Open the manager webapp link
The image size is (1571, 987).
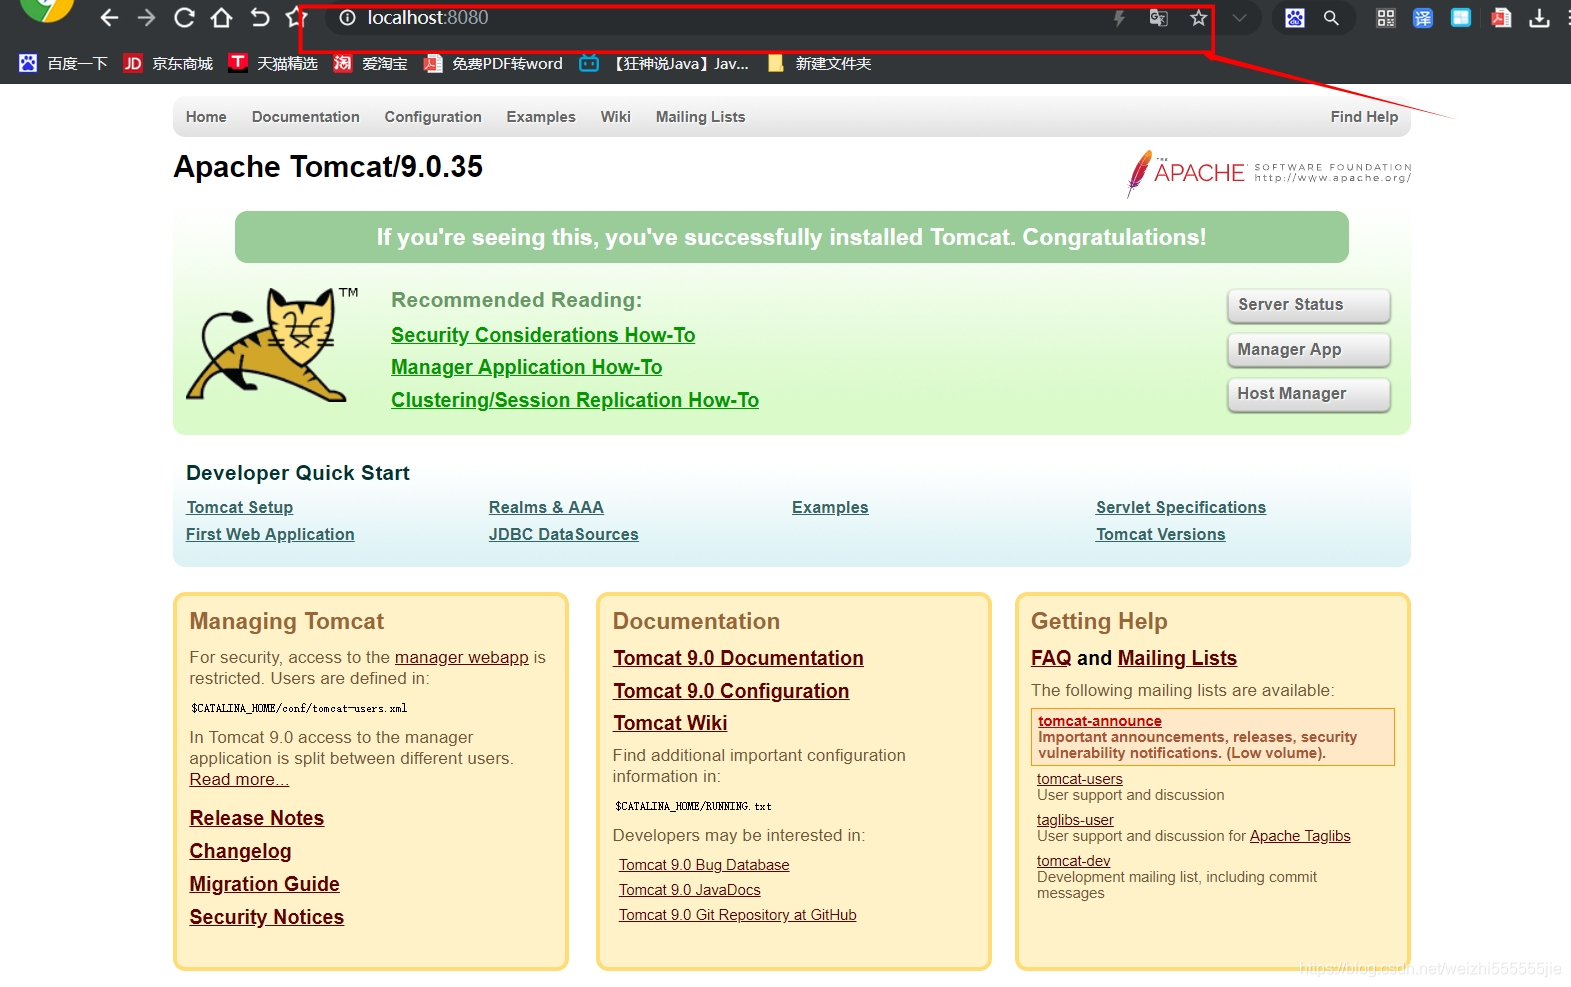click(x=462, y=657)
